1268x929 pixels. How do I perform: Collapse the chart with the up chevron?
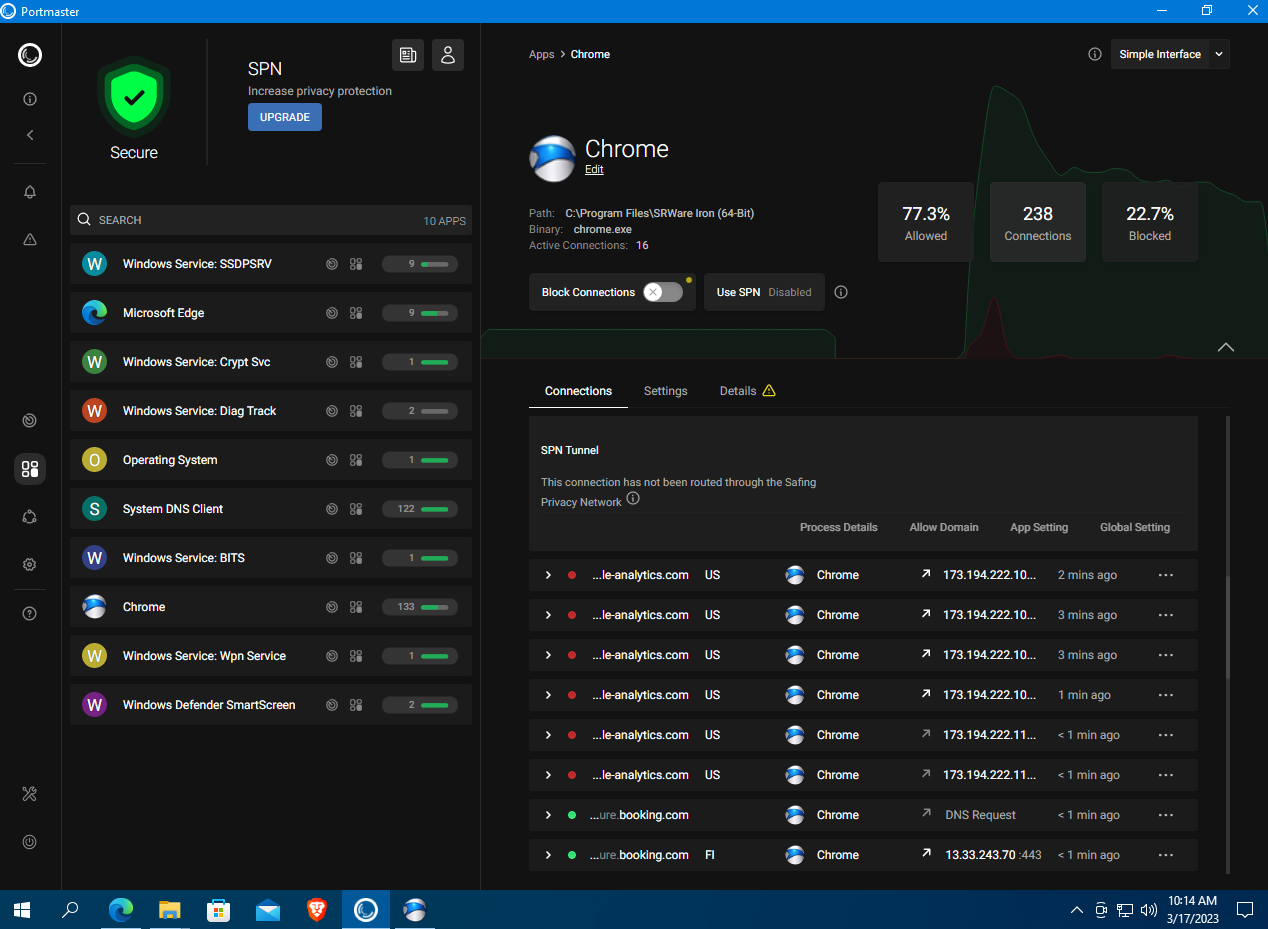point(1226,347)
